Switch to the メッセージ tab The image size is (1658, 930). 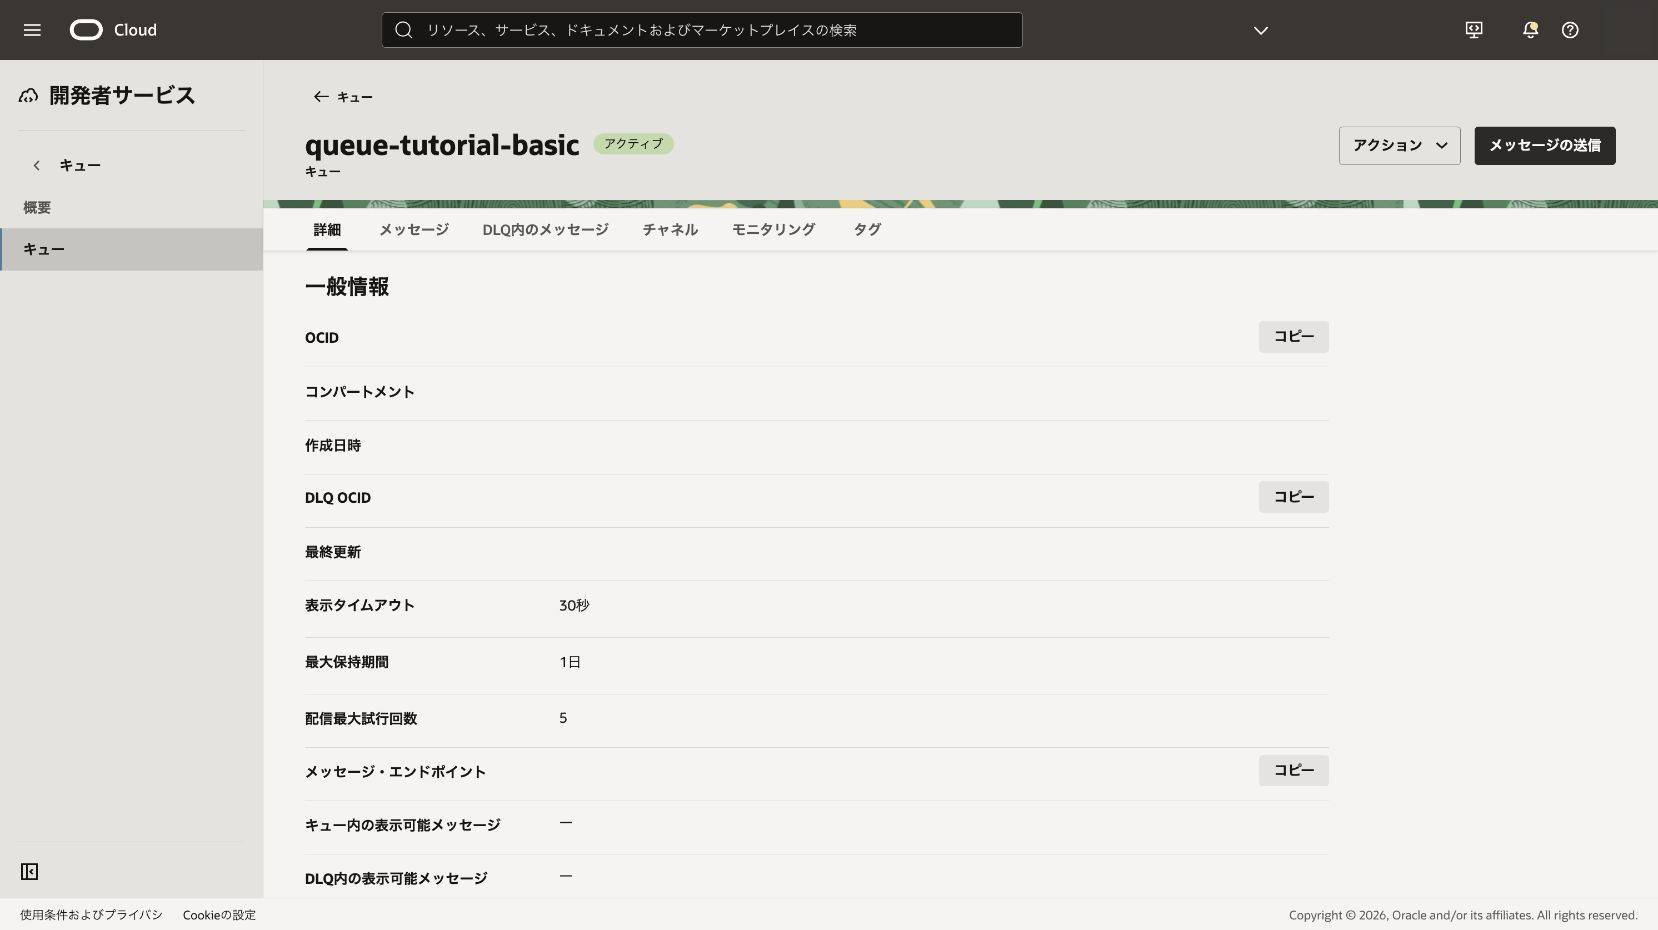coord(414,230)
